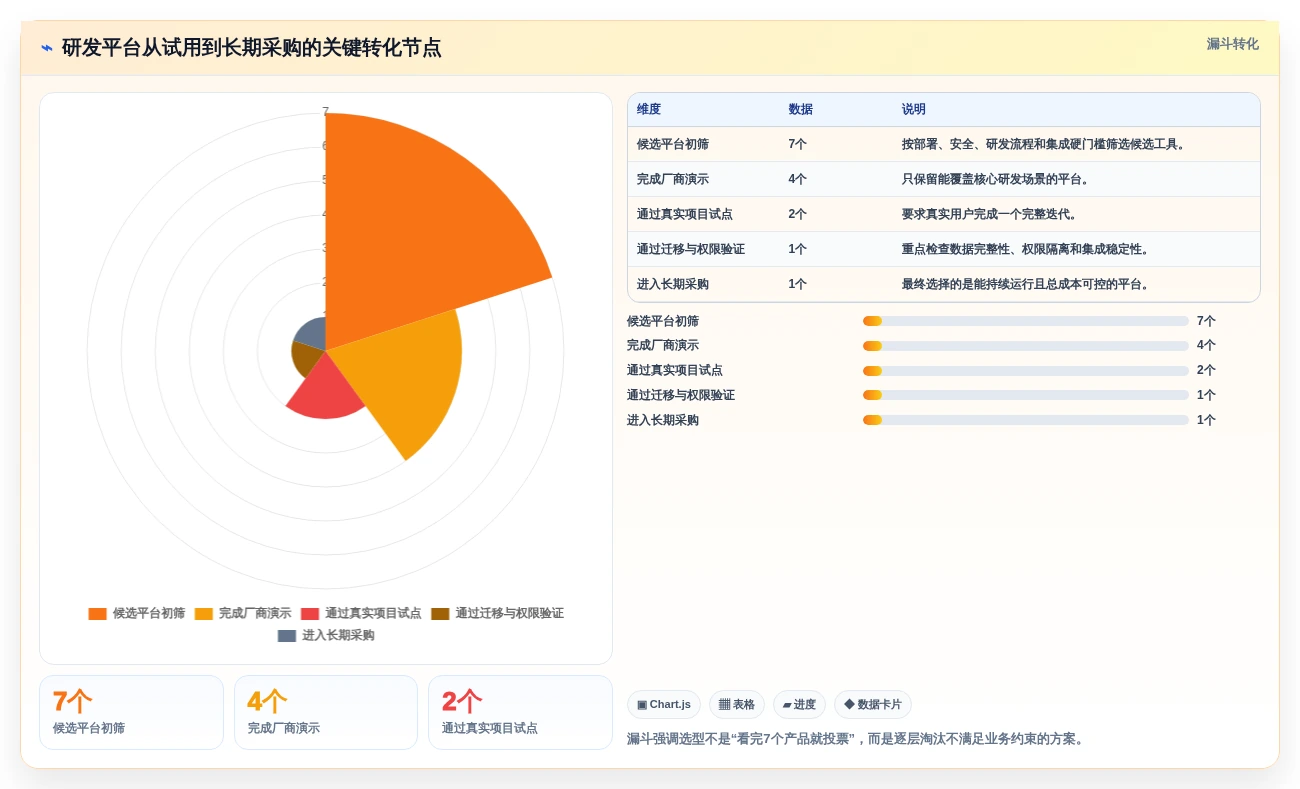Click the Chart.js tag
The width and height of the screenshot is (1300, 789).
coord(664,705)
